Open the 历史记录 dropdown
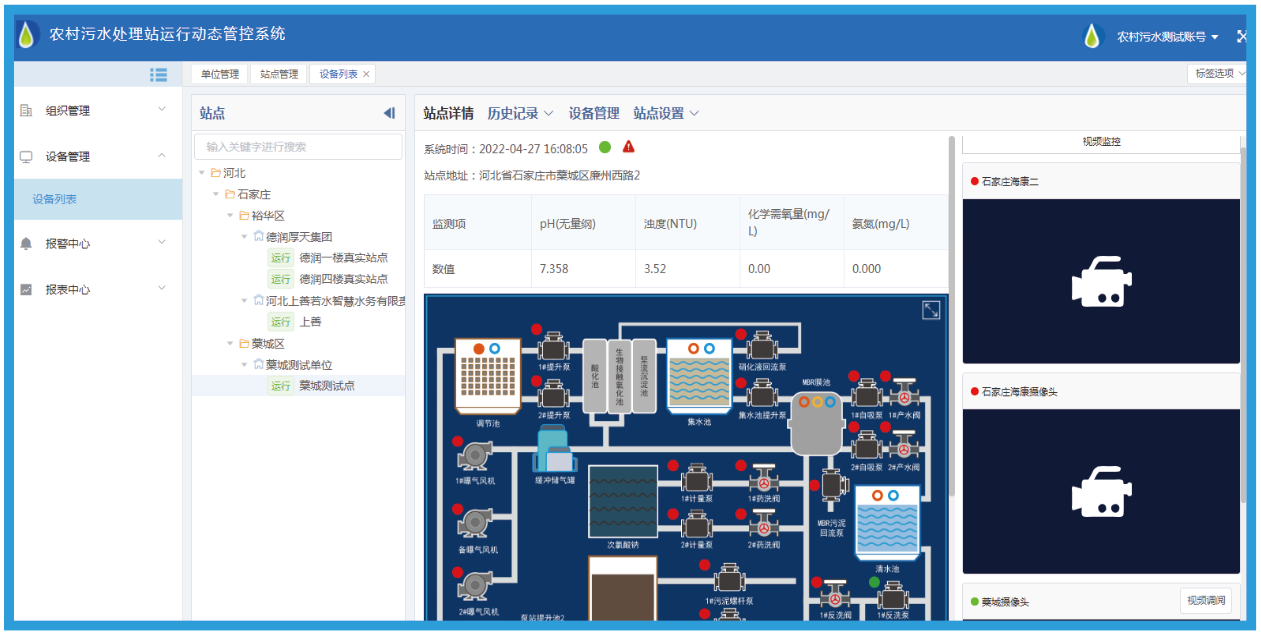Image resolution: width=1261 pixels, height=636 pixels. [x=520, y=113]
